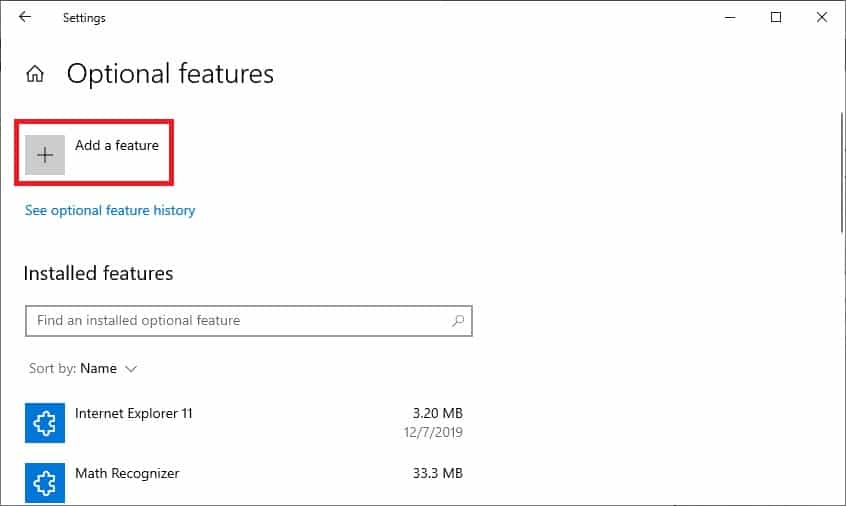Click the Add a feature label
The width and height of the screenshot is (846, 506).
pyautogui.click(x=117, y=145)
